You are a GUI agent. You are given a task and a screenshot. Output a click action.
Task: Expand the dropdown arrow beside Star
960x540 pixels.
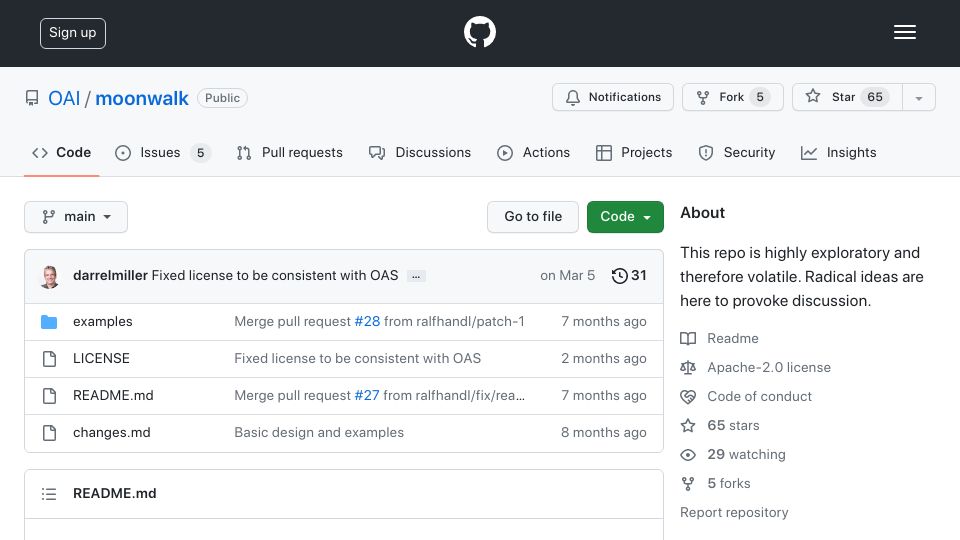click(x=918, y=97)
